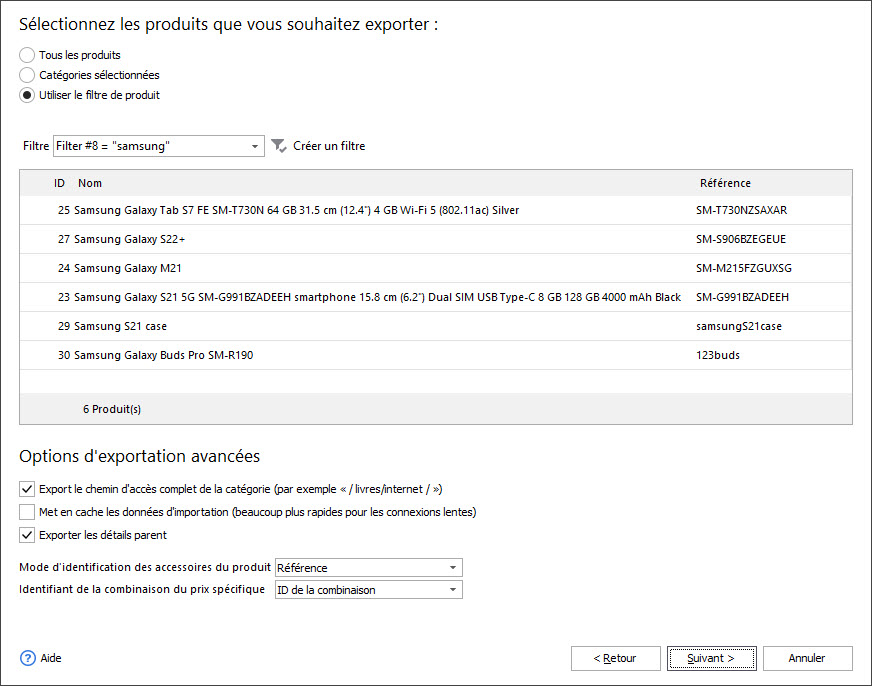Select 'Samsung Galaxy Buds Pro SM-R190' row
The image size is (872, 686).
pyautogui.click(x=435, y=355)
